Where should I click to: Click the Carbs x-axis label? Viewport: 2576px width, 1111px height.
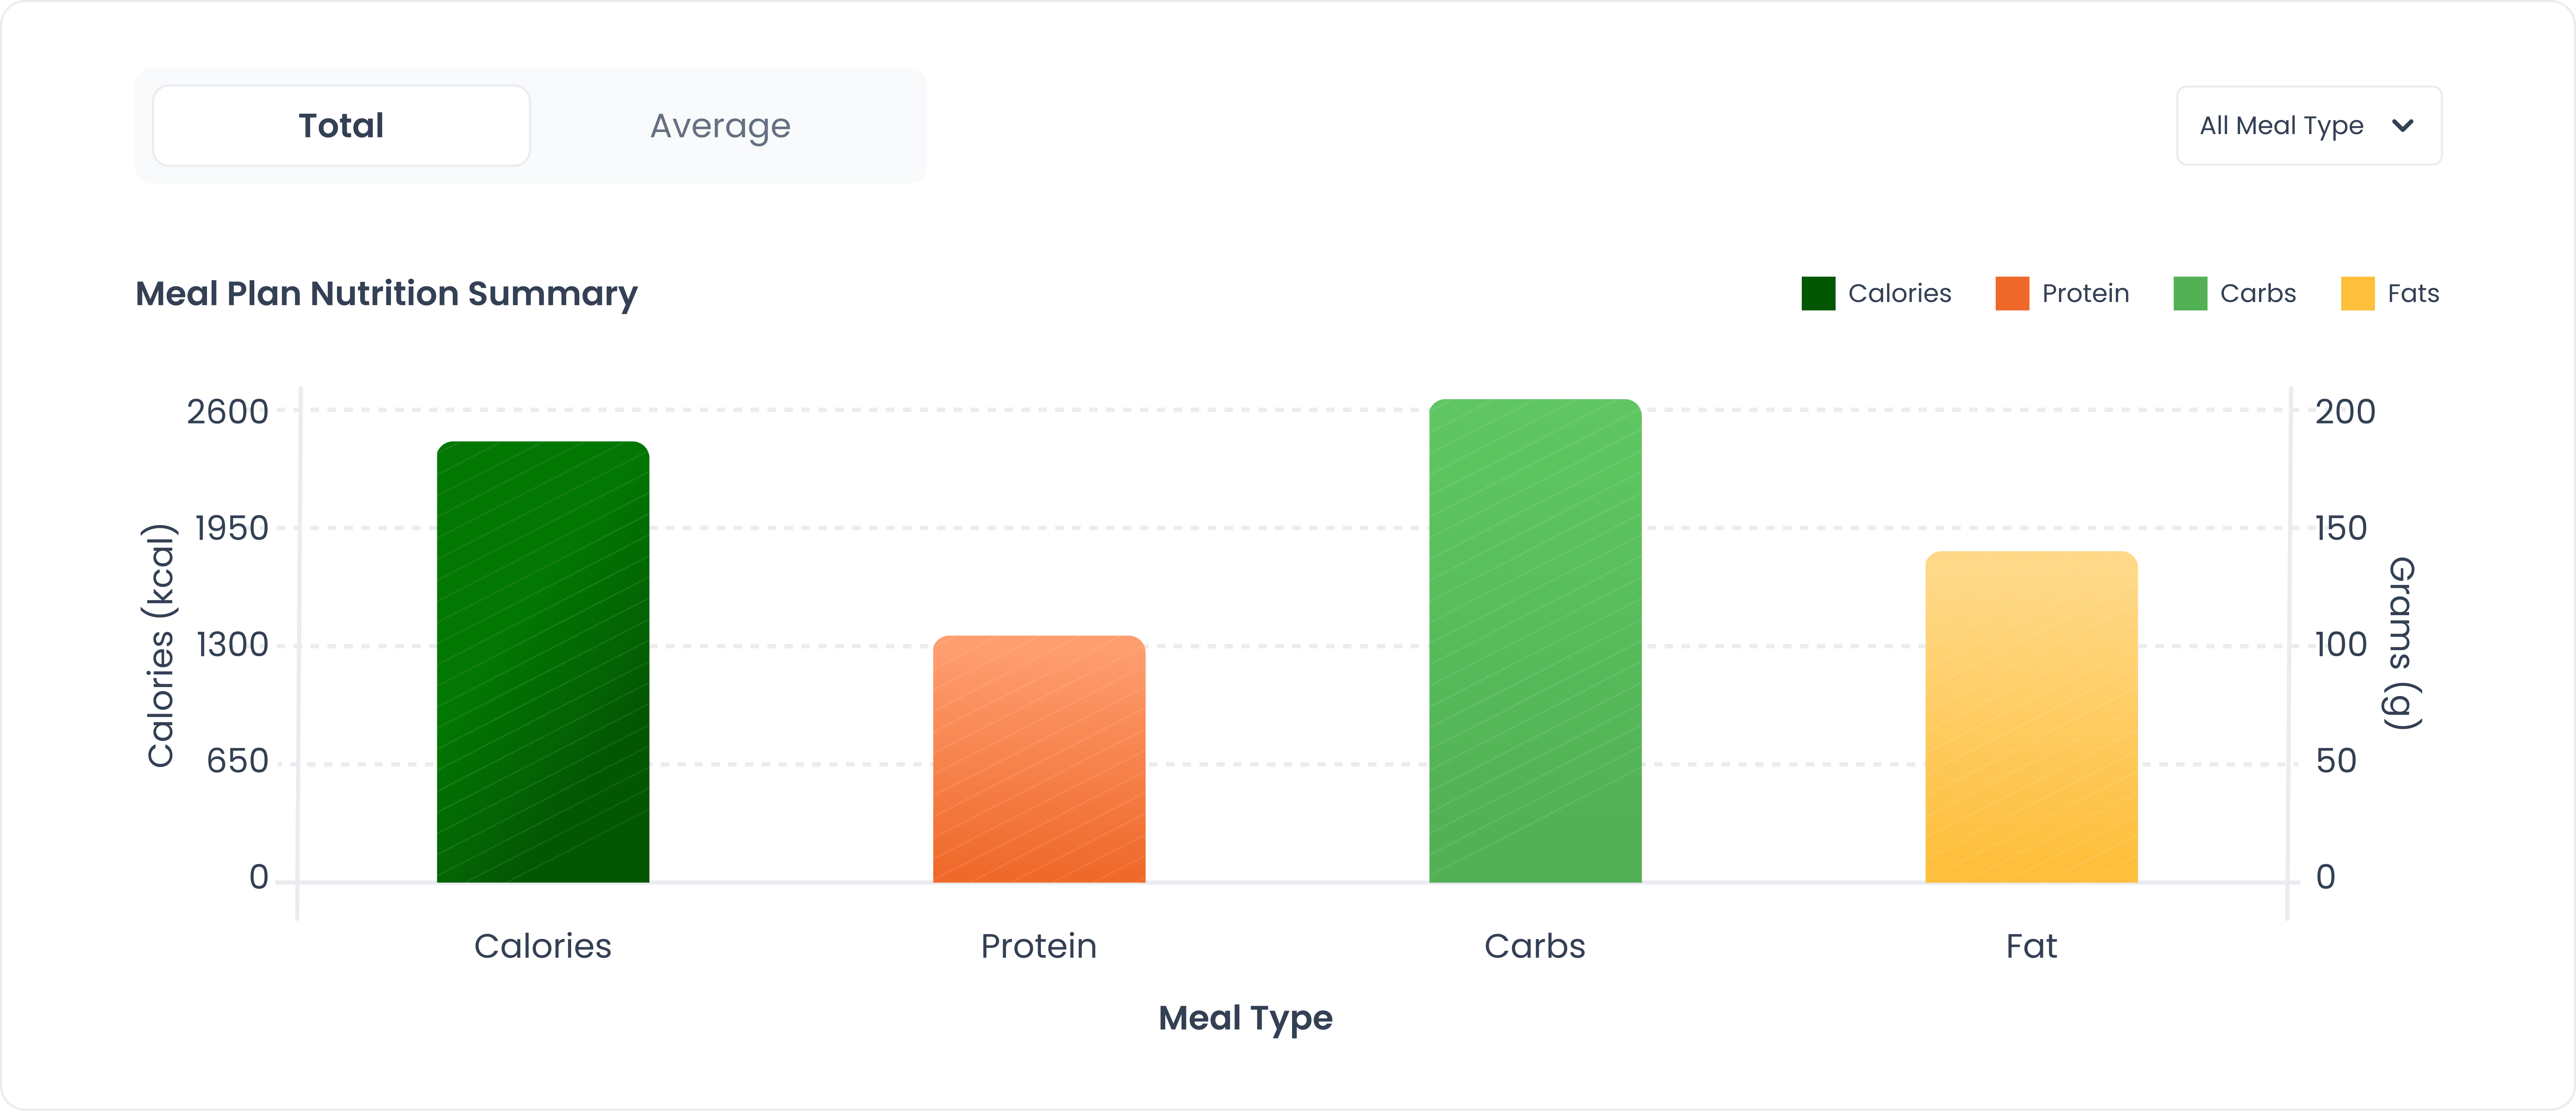pos(1535,946)
